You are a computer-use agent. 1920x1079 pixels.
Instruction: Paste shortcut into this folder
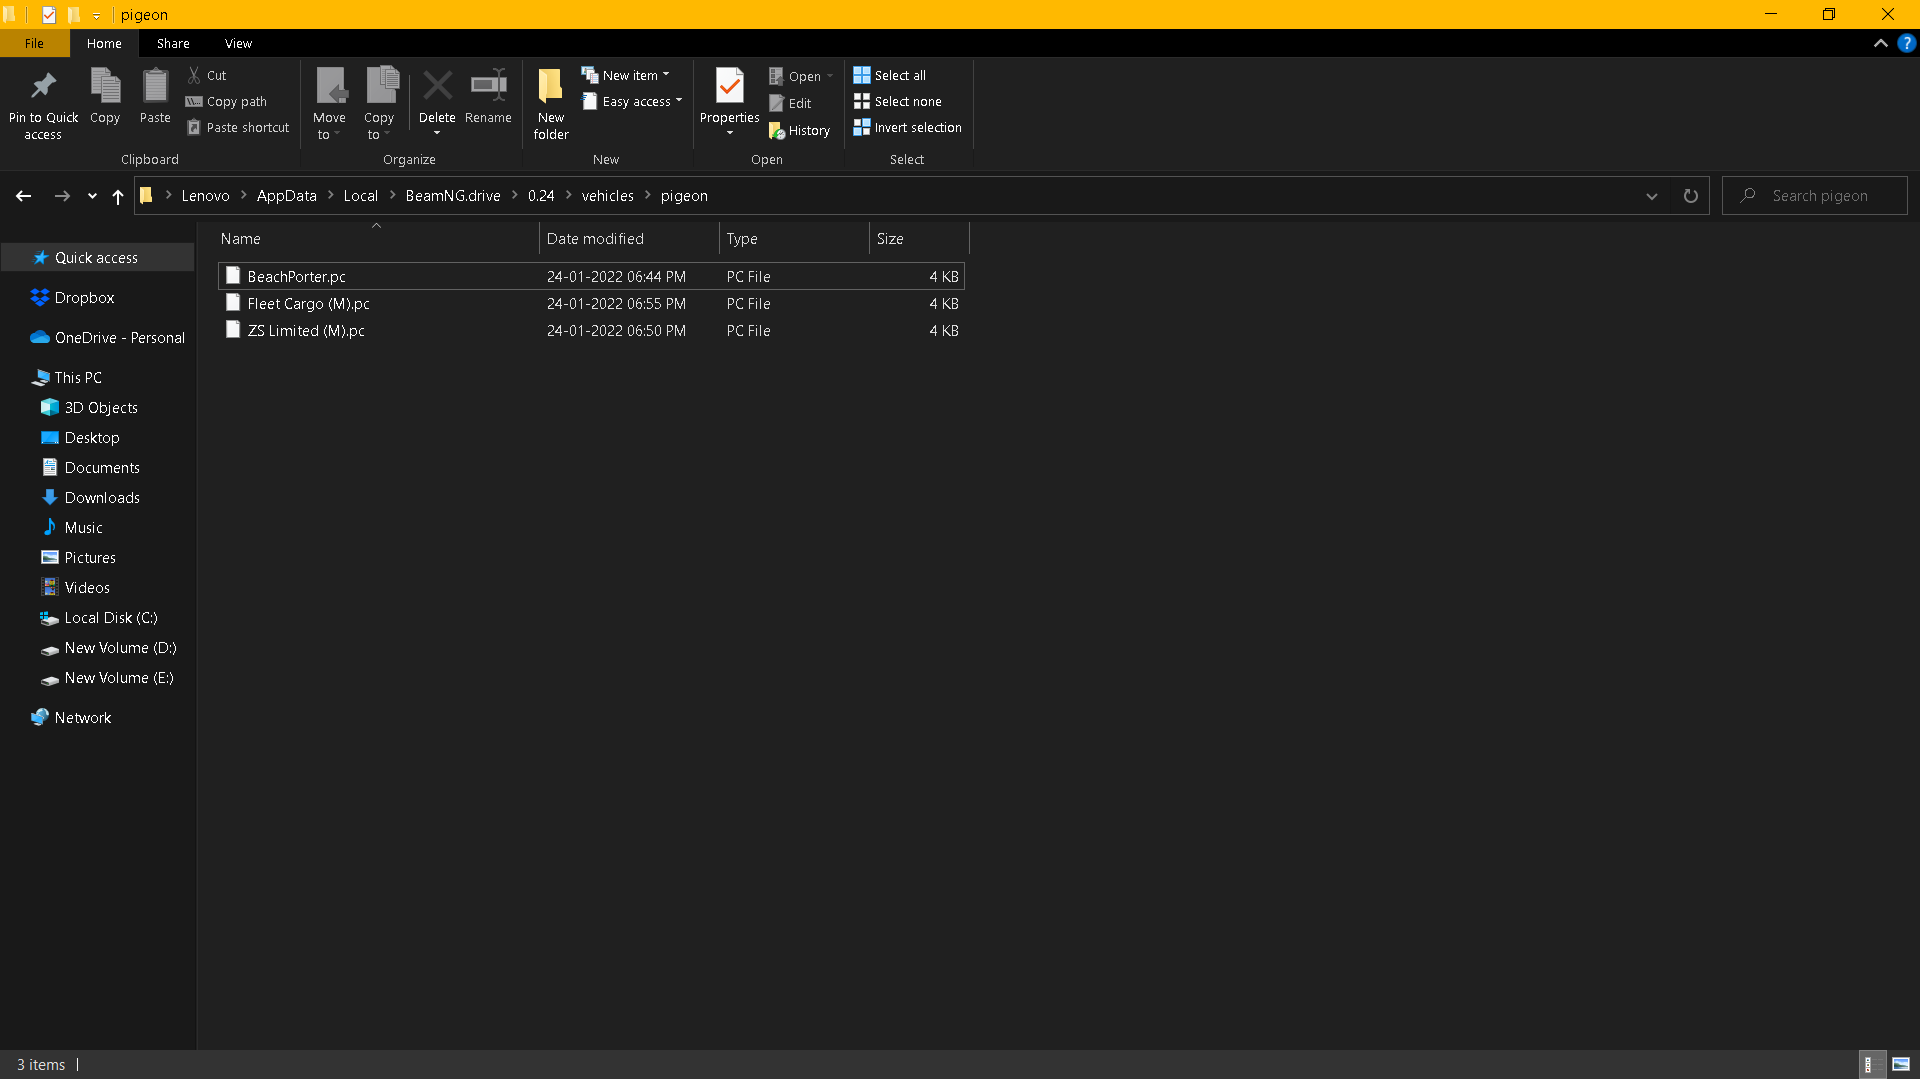point(238,127)
